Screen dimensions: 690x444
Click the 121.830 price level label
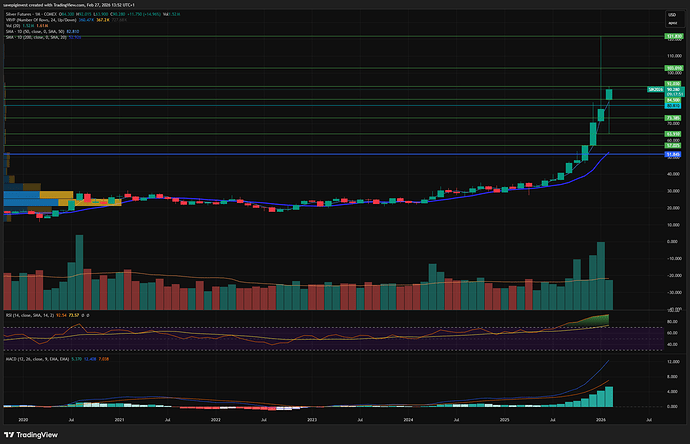click(x=674, y=36)
